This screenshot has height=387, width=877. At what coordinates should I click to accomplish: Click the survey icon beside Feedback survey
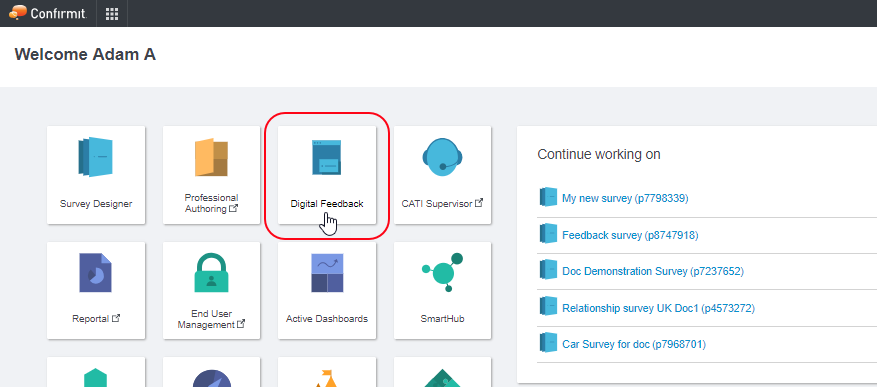click(x=548, y=234)
